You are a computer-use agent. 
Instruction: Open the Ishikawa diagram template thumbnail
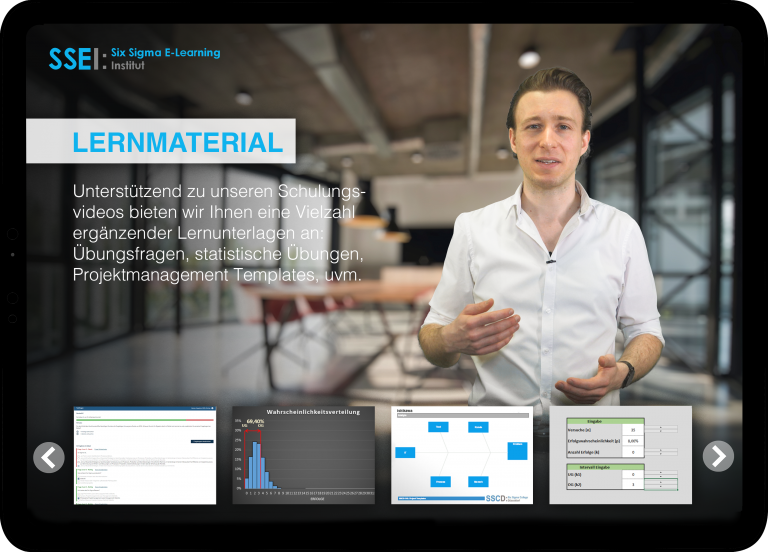[462, 455]
